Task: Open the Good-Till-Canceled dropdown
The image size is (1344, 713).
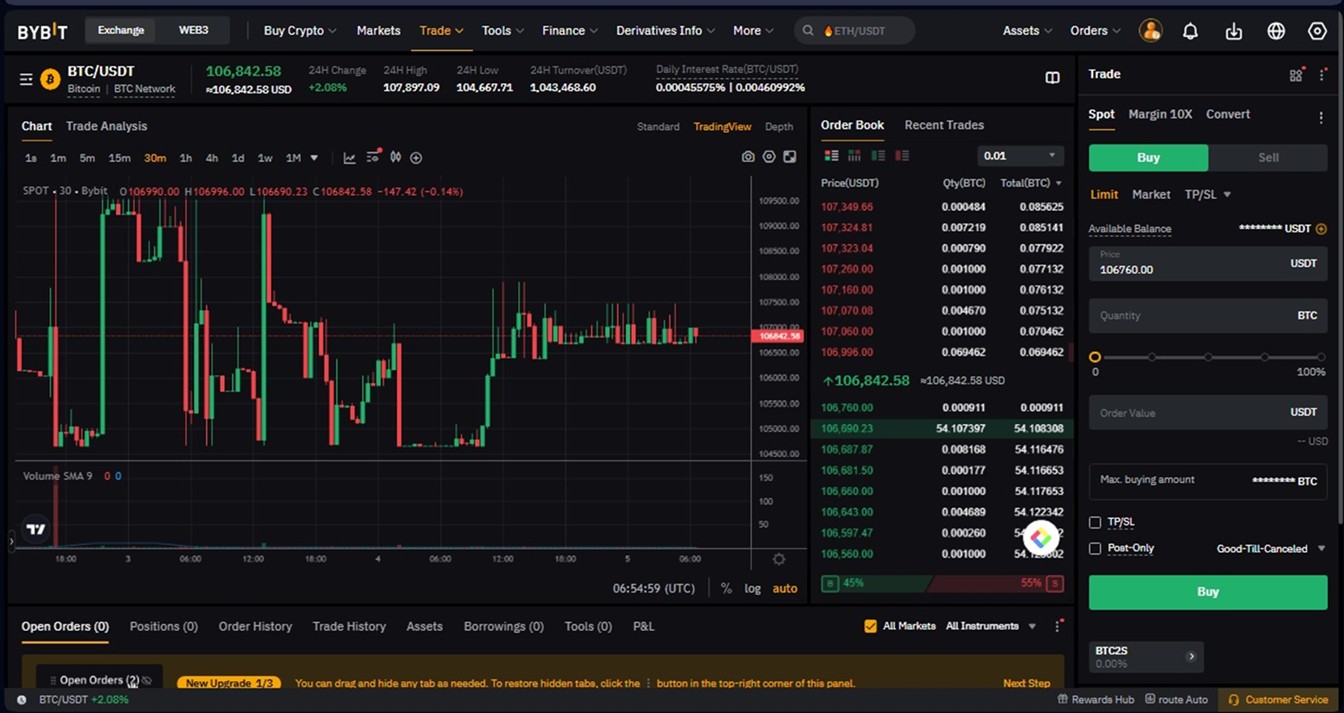Action: (x=1270, y=548)
